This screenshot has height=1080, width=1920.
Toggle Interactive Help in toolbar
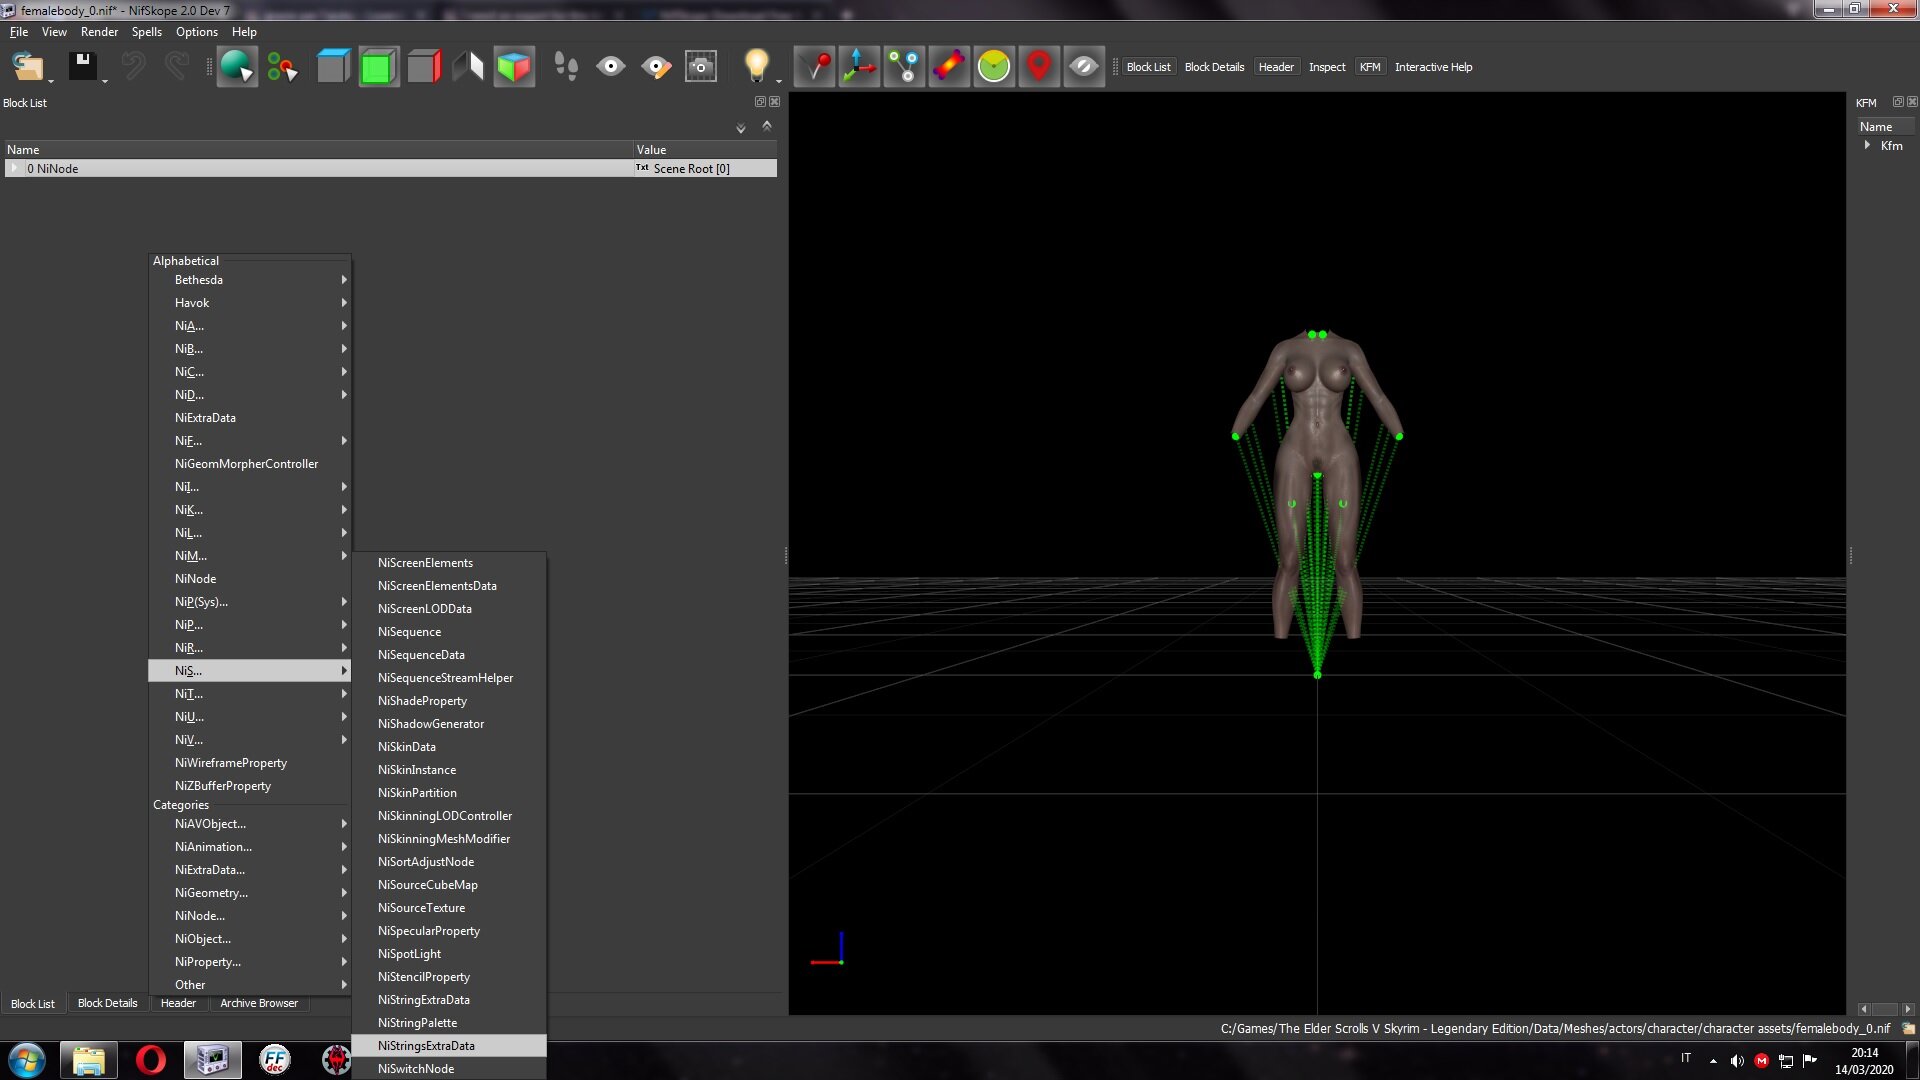point(1433,67)
